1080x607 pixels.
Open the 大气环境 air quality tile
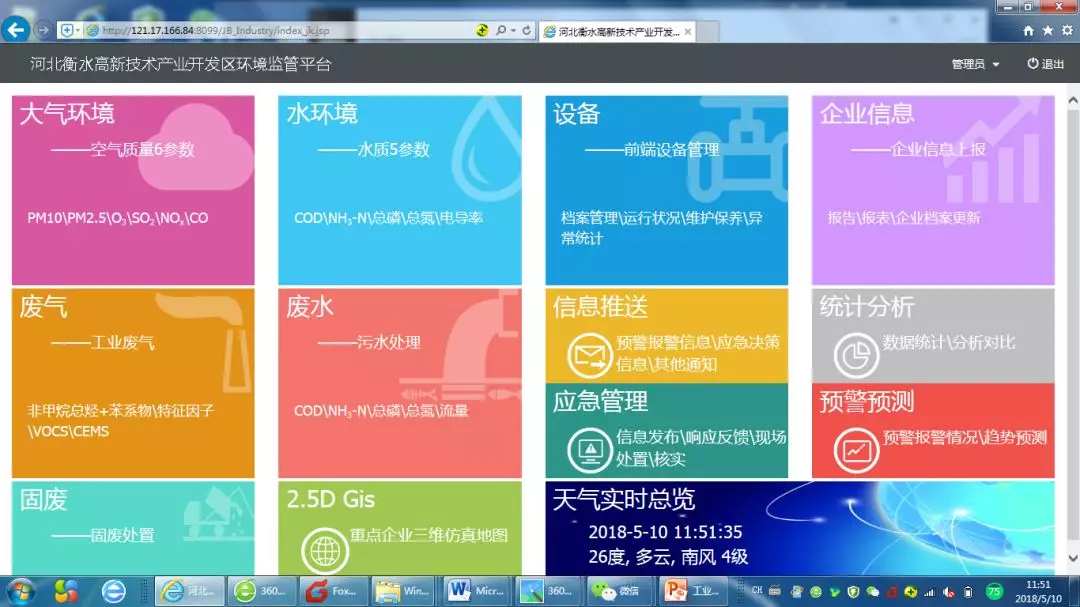[x=133, y=190]
